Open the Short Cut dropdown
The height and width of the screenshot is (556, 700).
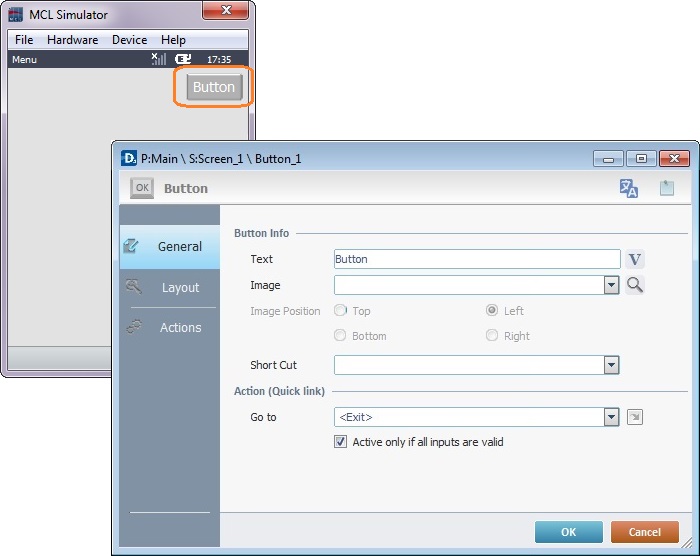pos(611,366)
